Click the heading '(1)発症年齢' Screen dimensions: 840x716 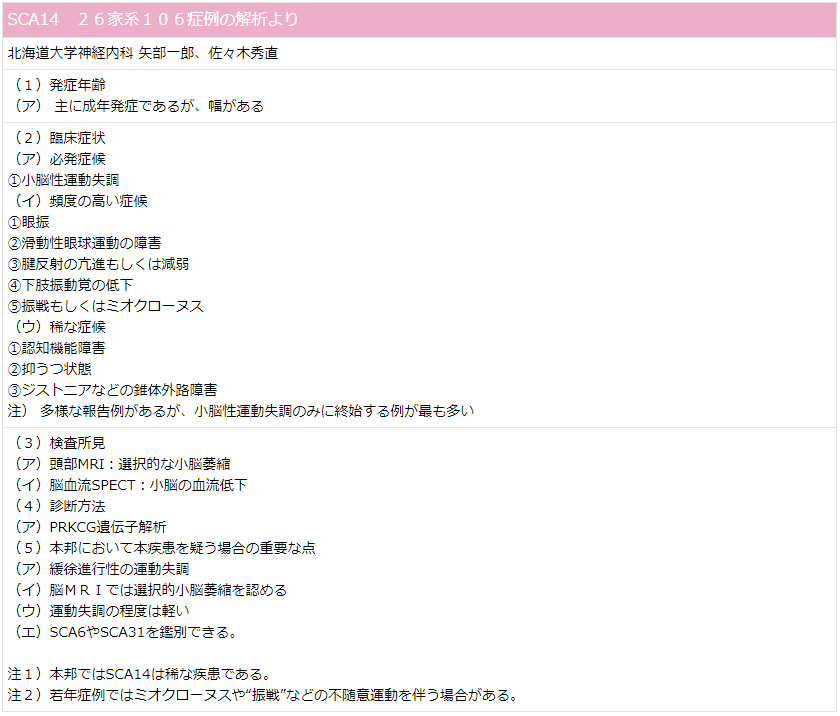tap(58, 85)
